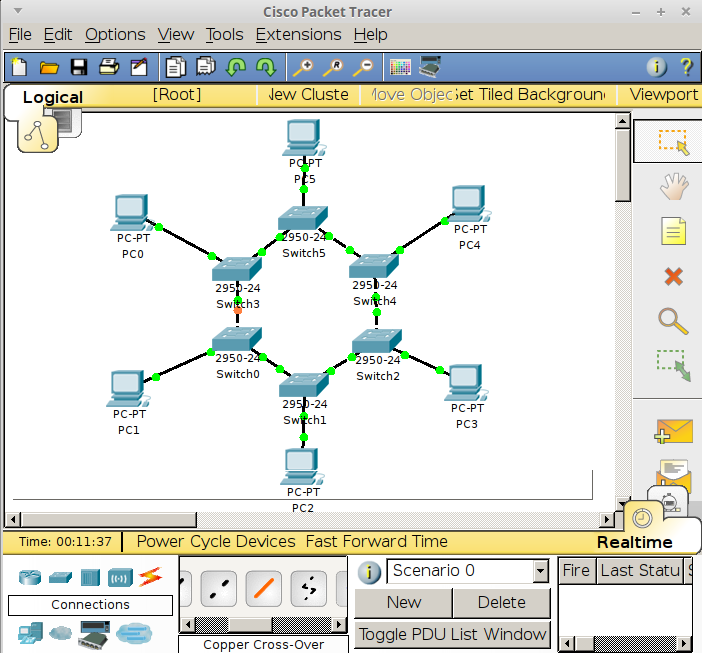This screenshot has height=653, width=702.
Task: Redo with the right green arrow
Action: pyautogui.click(x=266, y=67)
